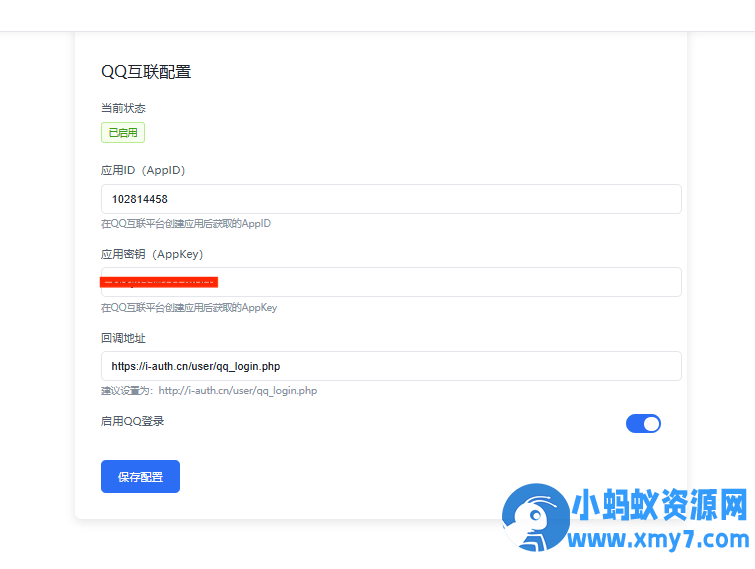The image size is (755, 569).
Task: Click the 102814458 AppID value text
Action: (x=140, y=199)
